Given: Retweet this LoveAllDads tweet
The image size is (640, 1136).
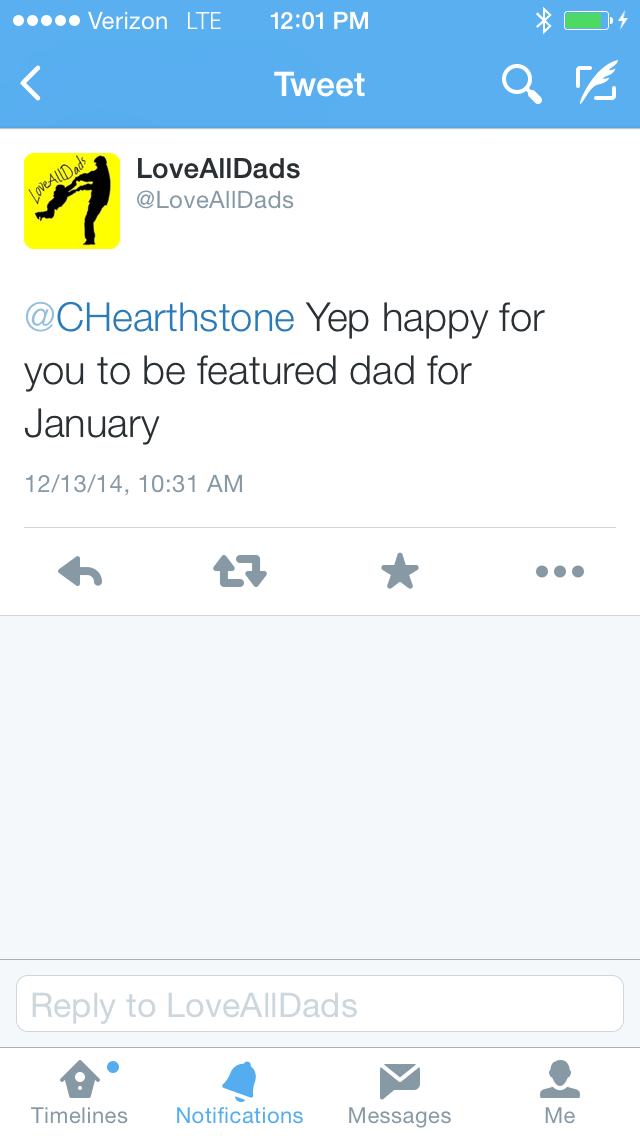Looking at the screenshot, I should pos(240,572).
